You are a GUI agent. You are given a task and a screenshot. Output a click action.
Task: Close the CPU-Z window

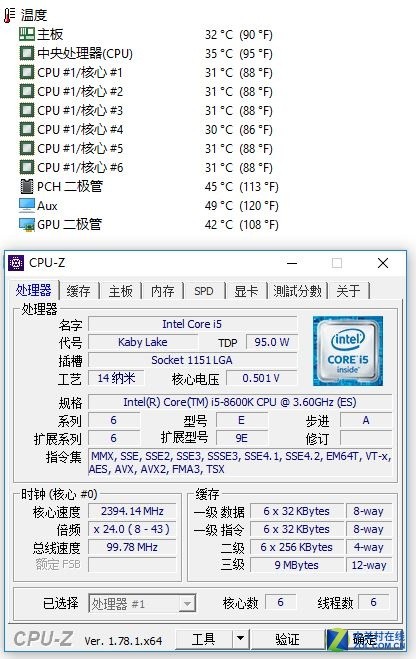pyautogui.click(x=383, y=263)
